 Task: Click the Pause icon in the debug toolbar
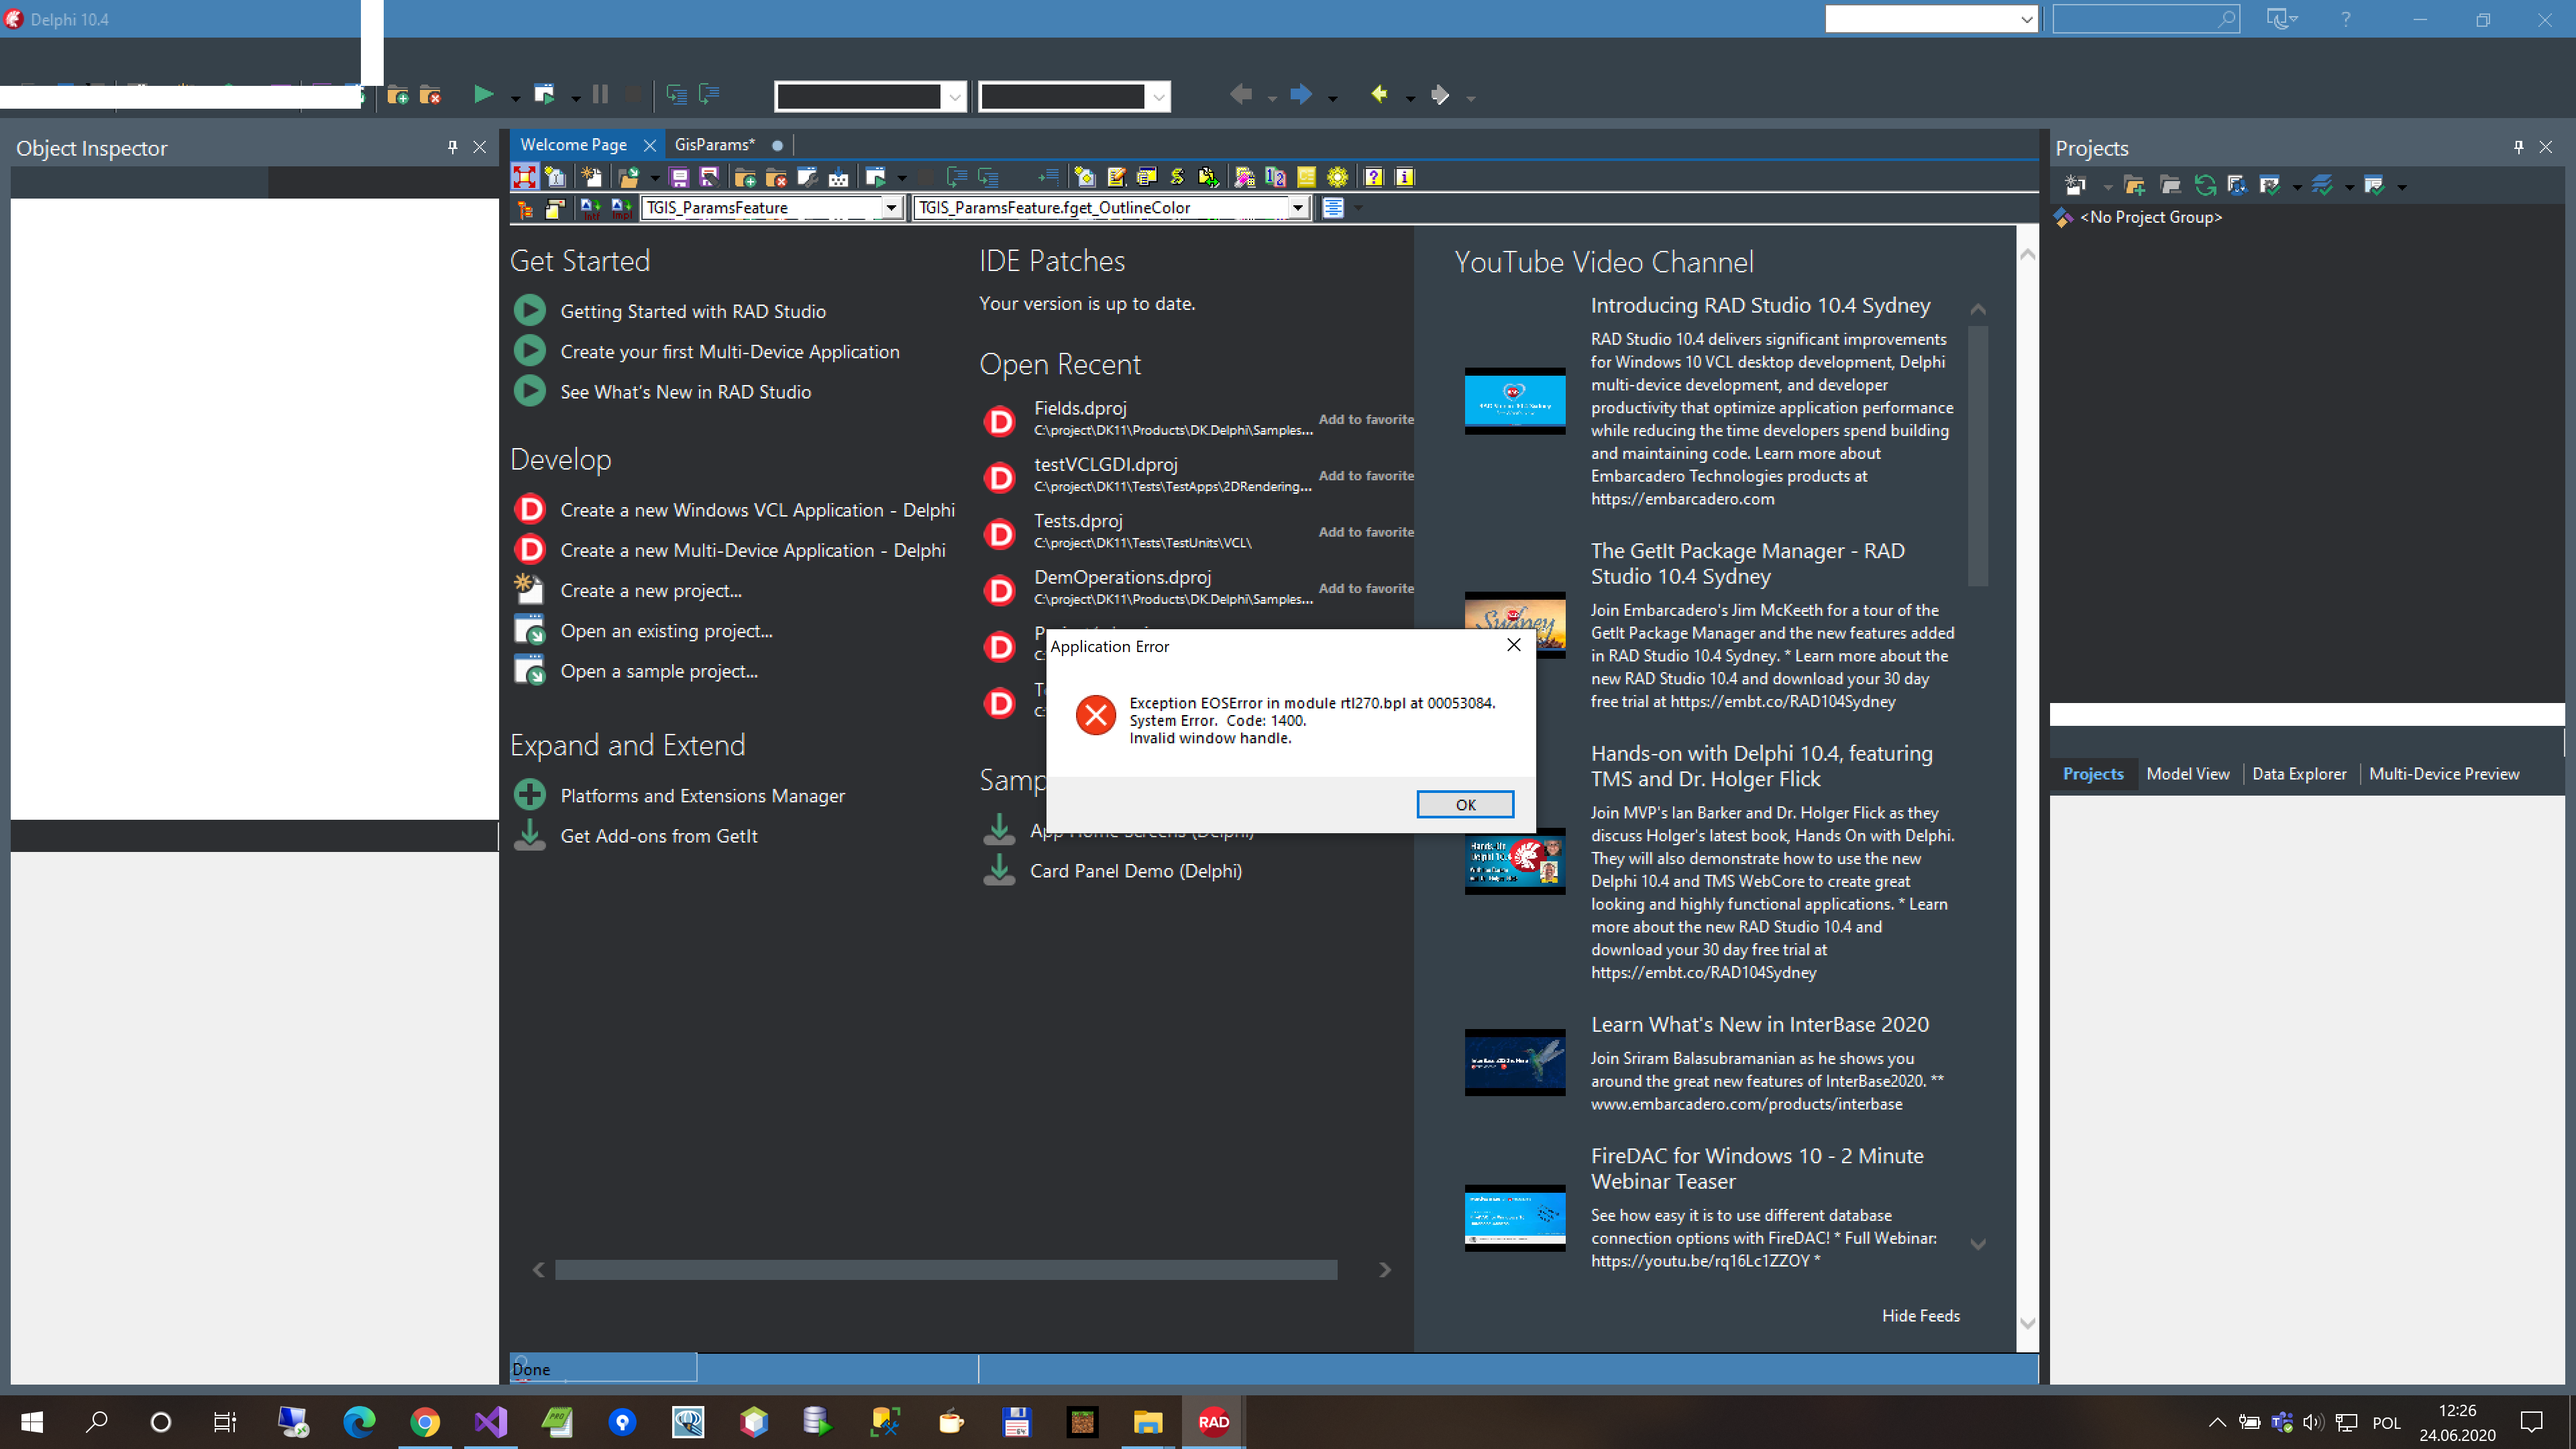coord(600,95)
